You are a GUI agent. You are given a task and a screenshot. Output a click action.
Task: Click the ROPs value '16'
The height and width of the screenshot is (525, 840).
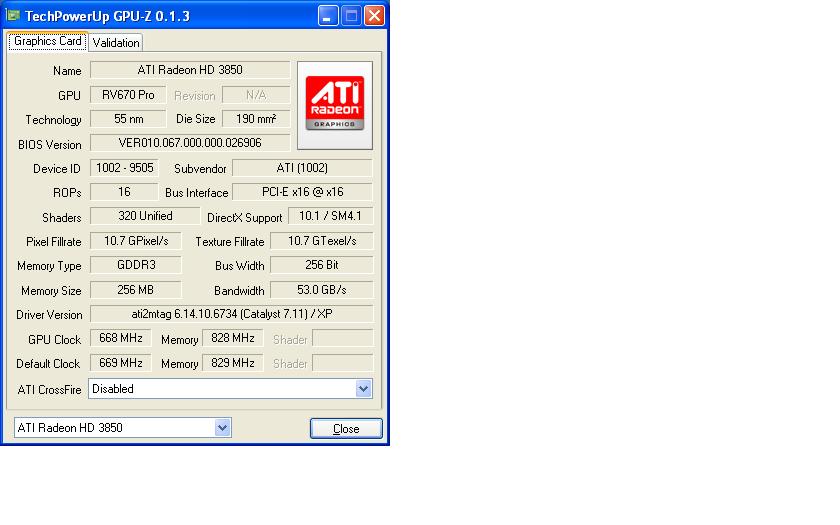coord(124,192)
